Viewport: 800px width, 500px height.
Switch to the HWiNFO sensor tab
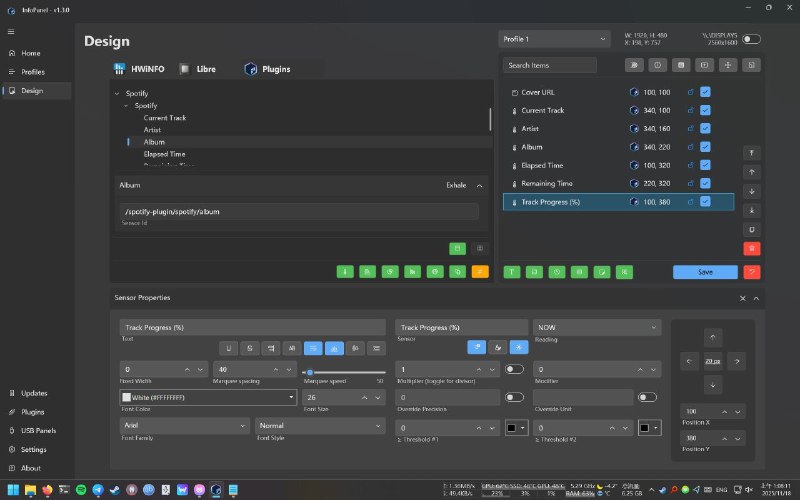click(x=140, y=69)
